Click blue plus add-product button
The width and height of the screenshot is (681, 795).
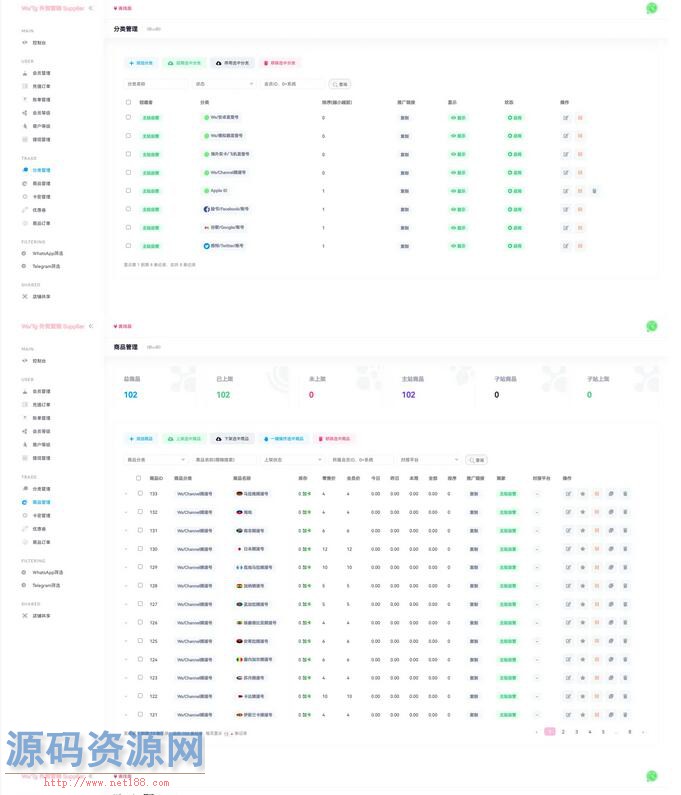pos(141,439)
